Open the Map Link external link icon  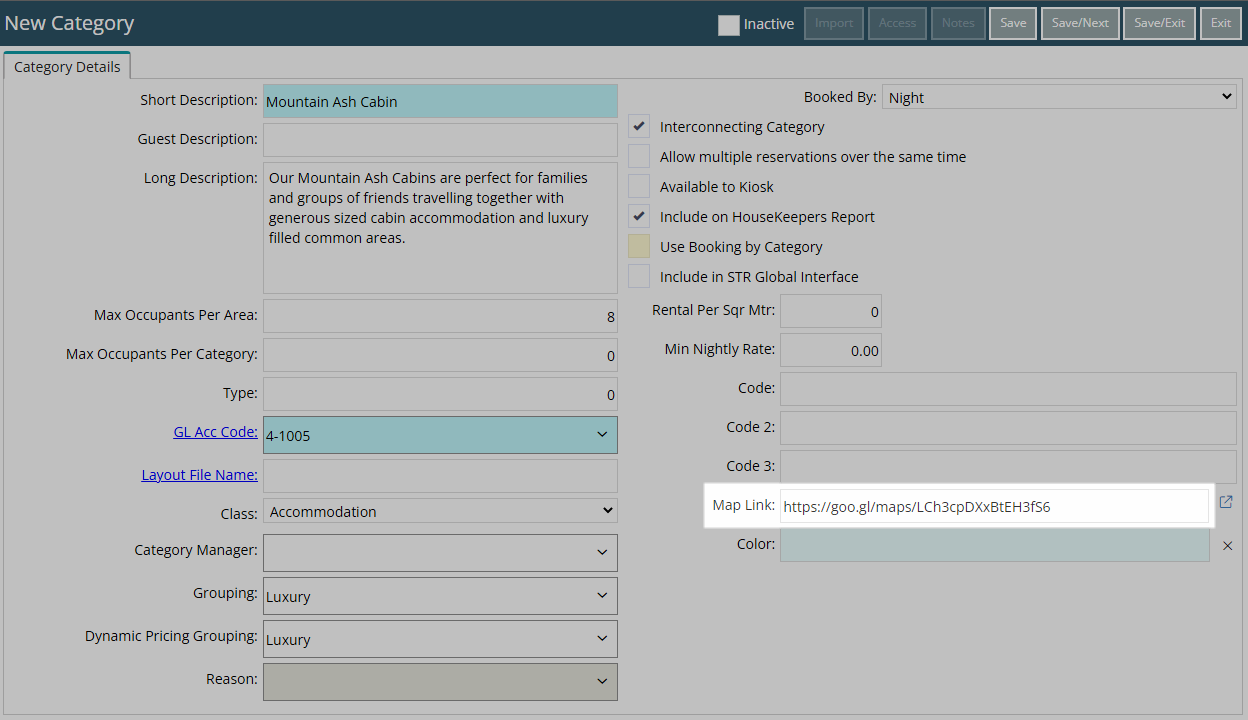pos(1226,502)
